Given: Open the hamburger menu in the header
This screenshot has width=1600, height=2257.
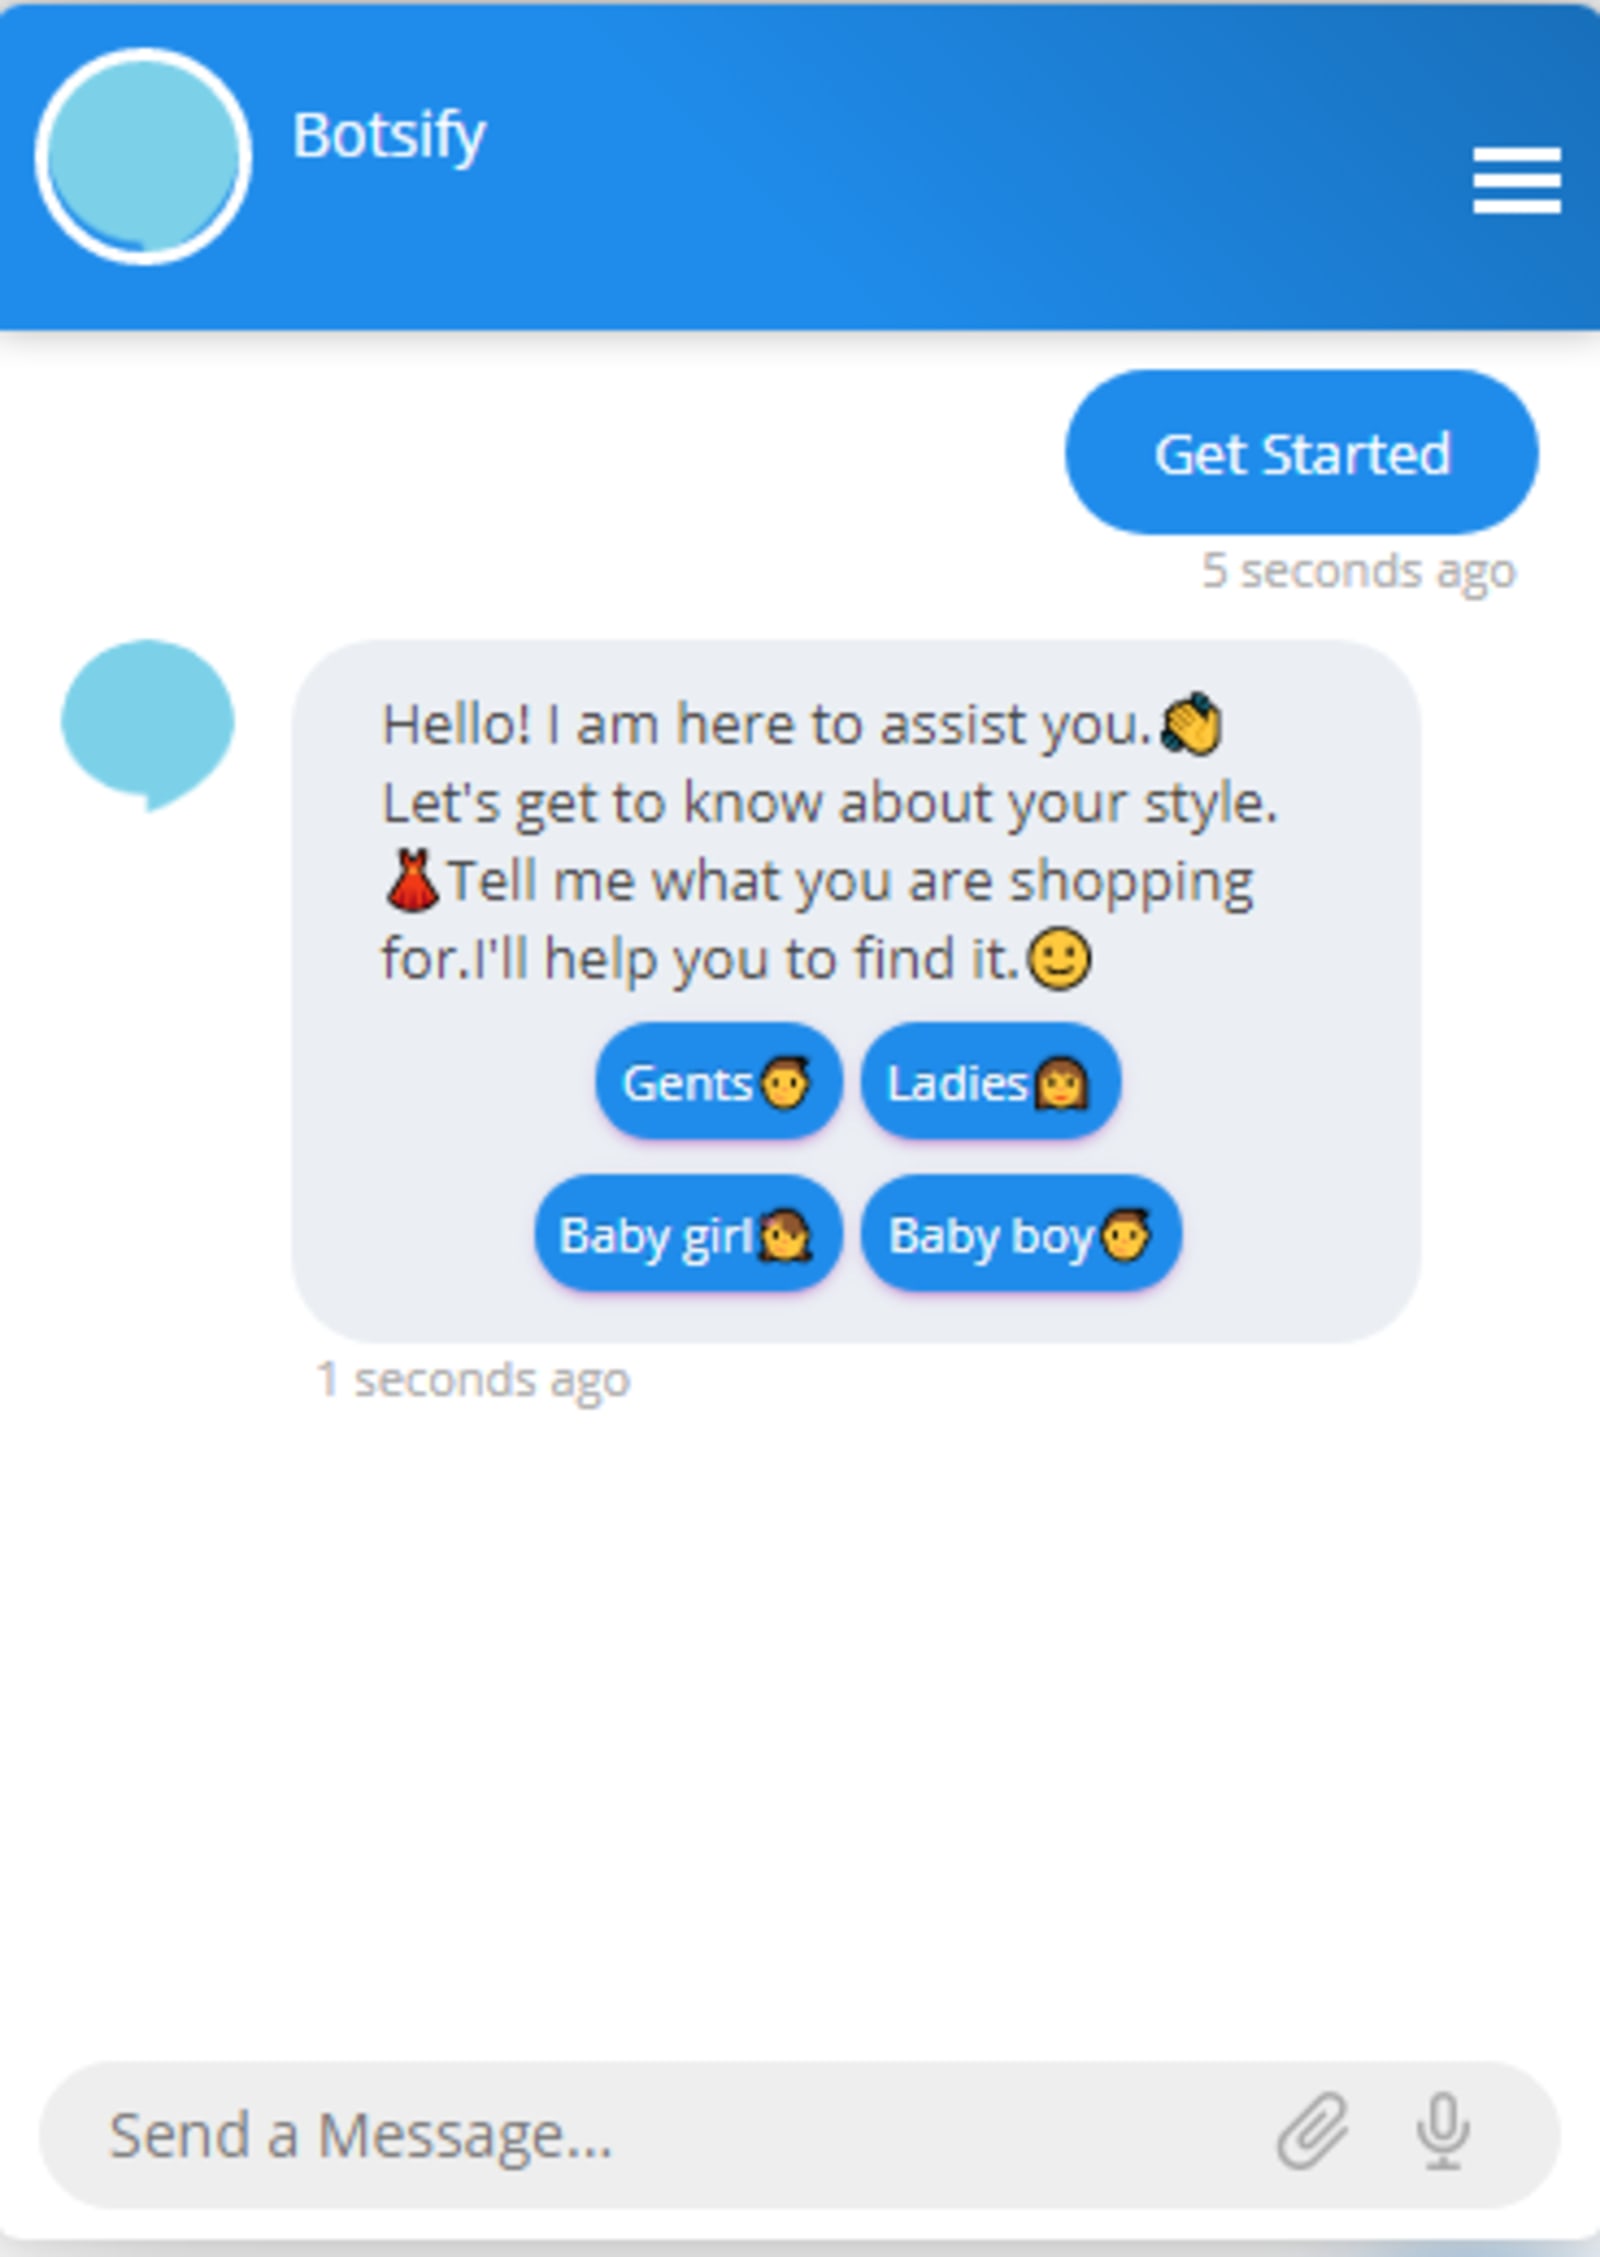Looking at the screenshot, I should [1516, 181].
